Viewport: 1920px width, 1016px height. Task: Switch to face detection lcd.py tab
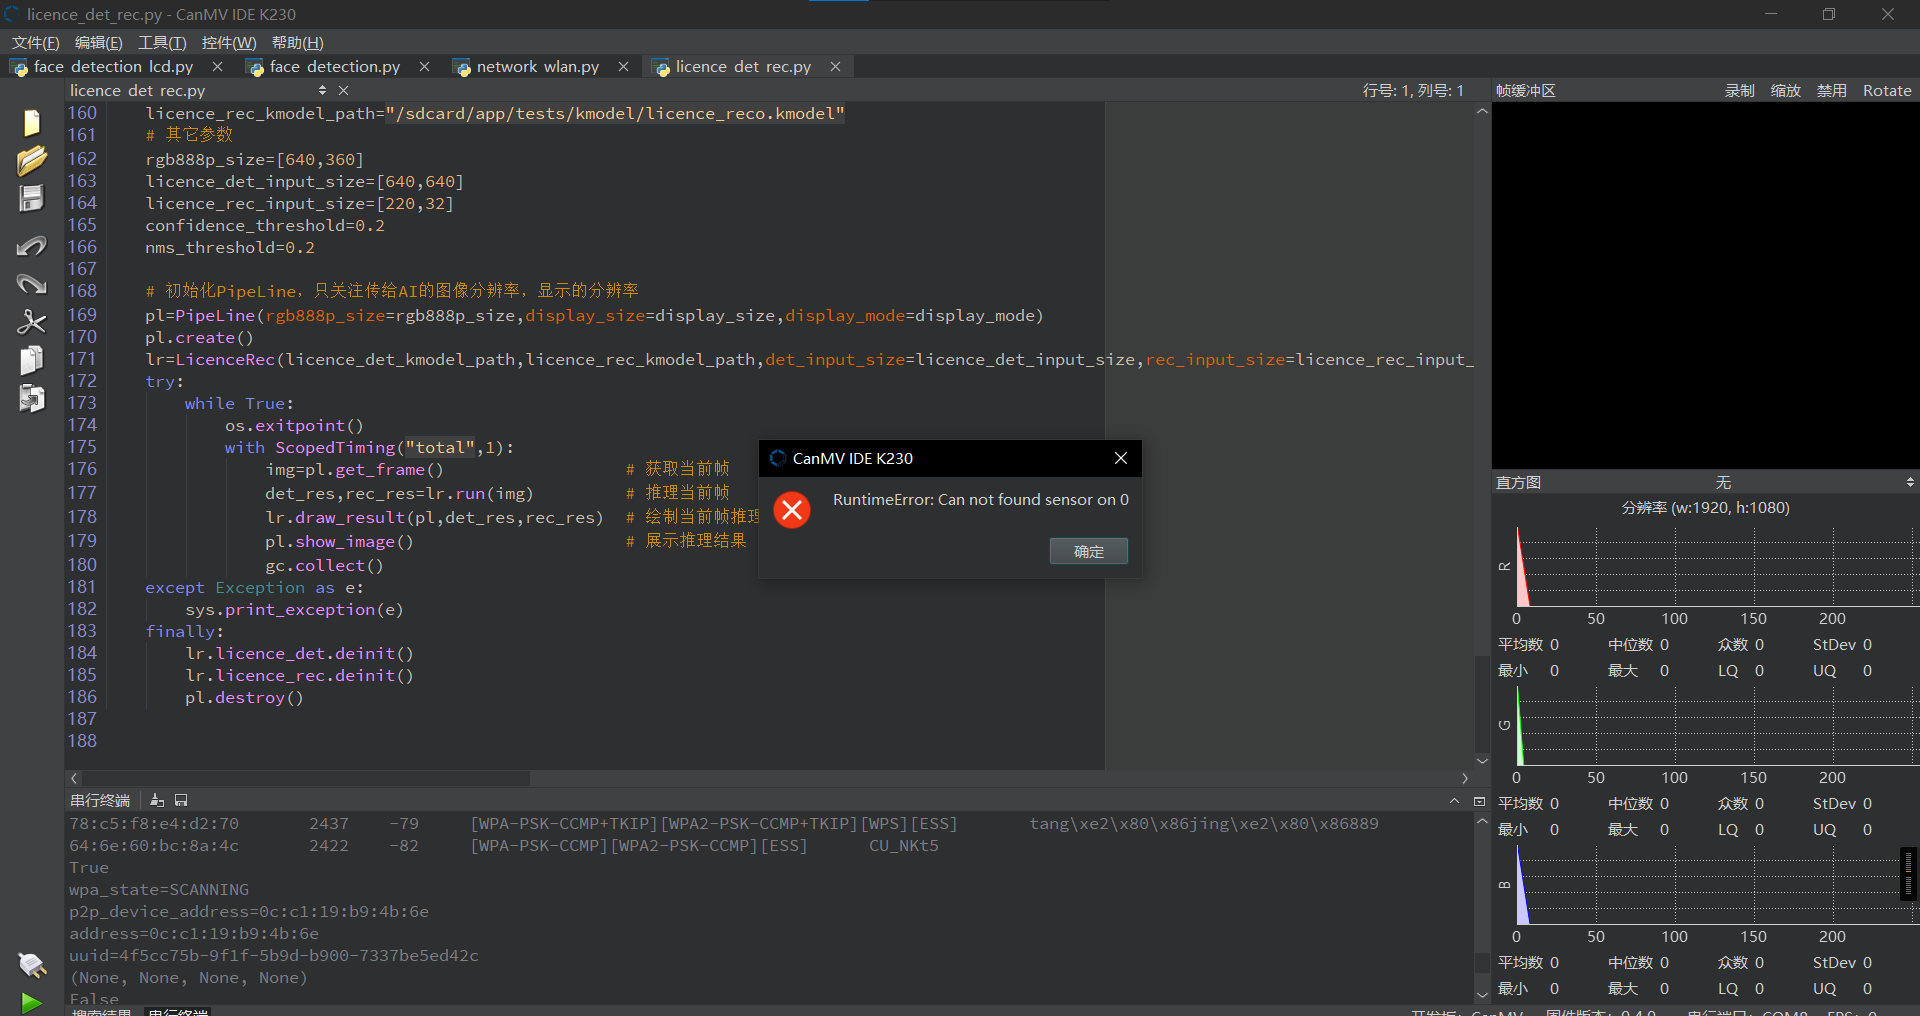click(x=113, y=66)
